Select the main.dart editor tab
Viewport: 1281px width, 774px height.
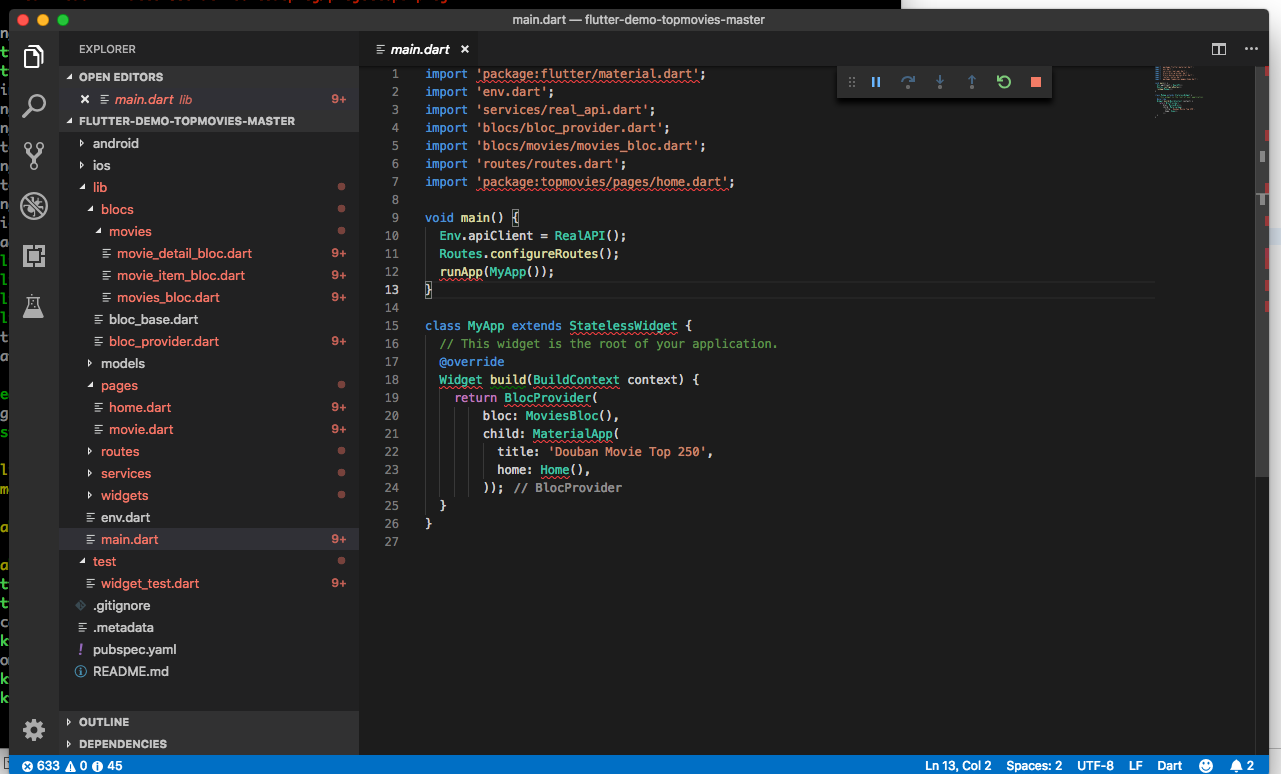tap(420, 49)
